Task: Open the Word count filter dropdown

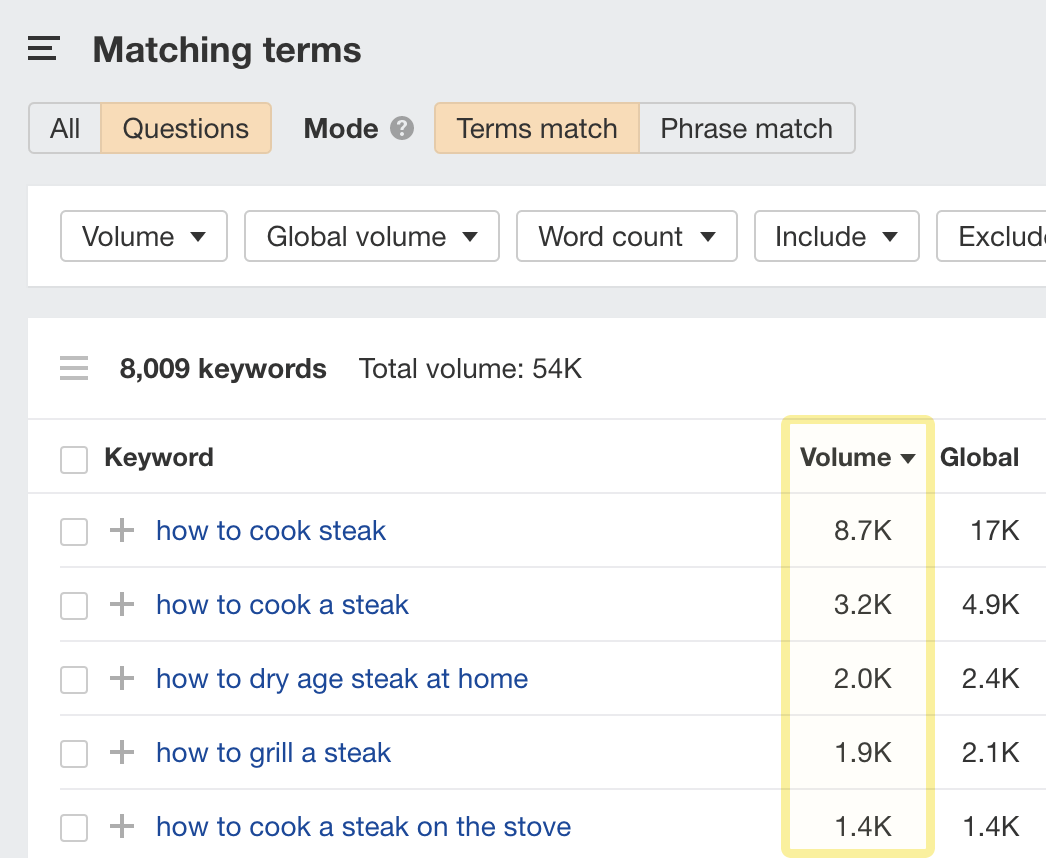Action: pyautogui.click(x=626, y=237)
